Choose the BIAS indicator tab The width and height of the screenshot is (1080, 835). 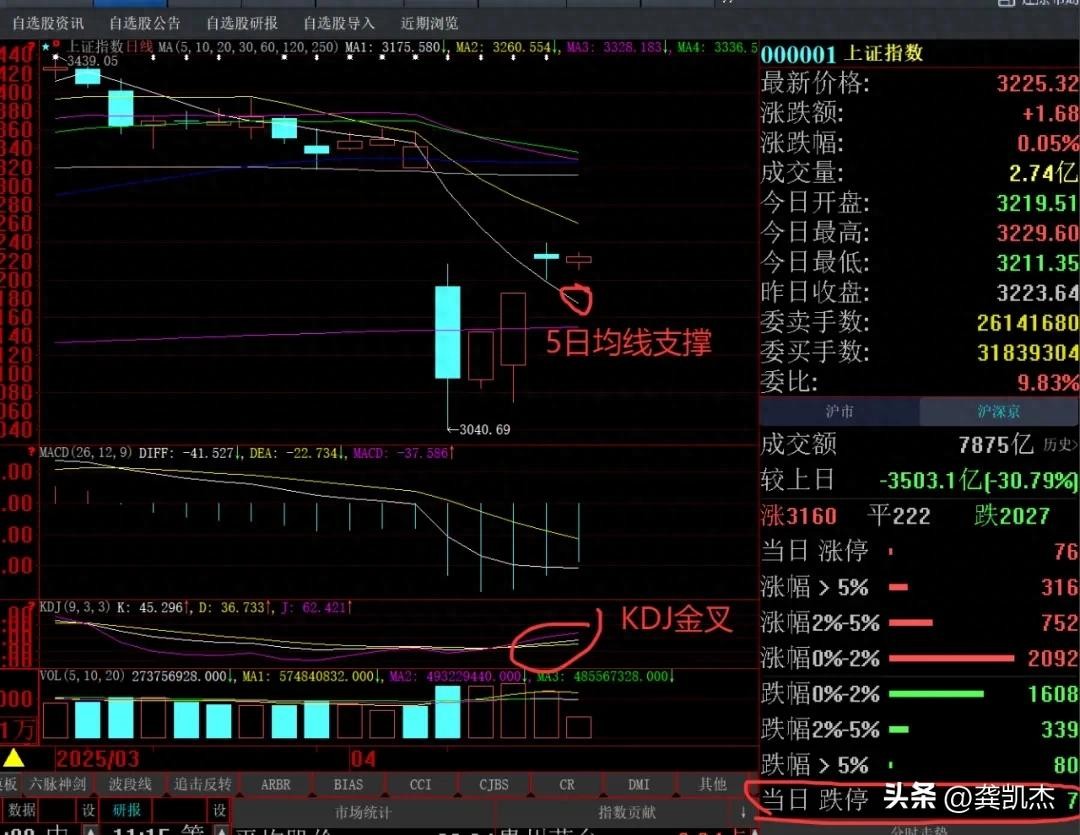(x=348, y=784)
